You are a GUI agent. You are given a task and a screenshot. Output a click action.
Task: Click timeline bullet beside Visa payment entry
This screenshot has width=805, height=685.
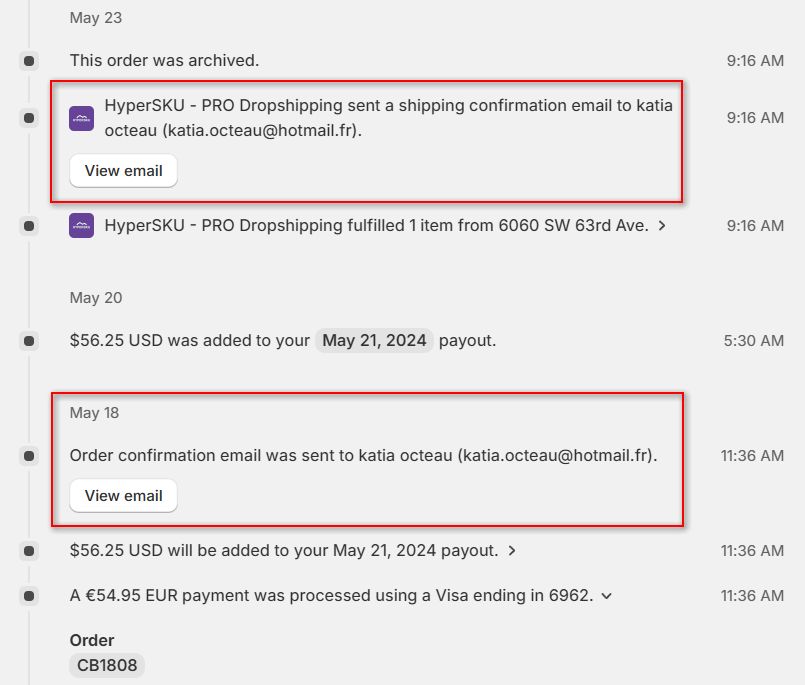click(x=29, y=596)
